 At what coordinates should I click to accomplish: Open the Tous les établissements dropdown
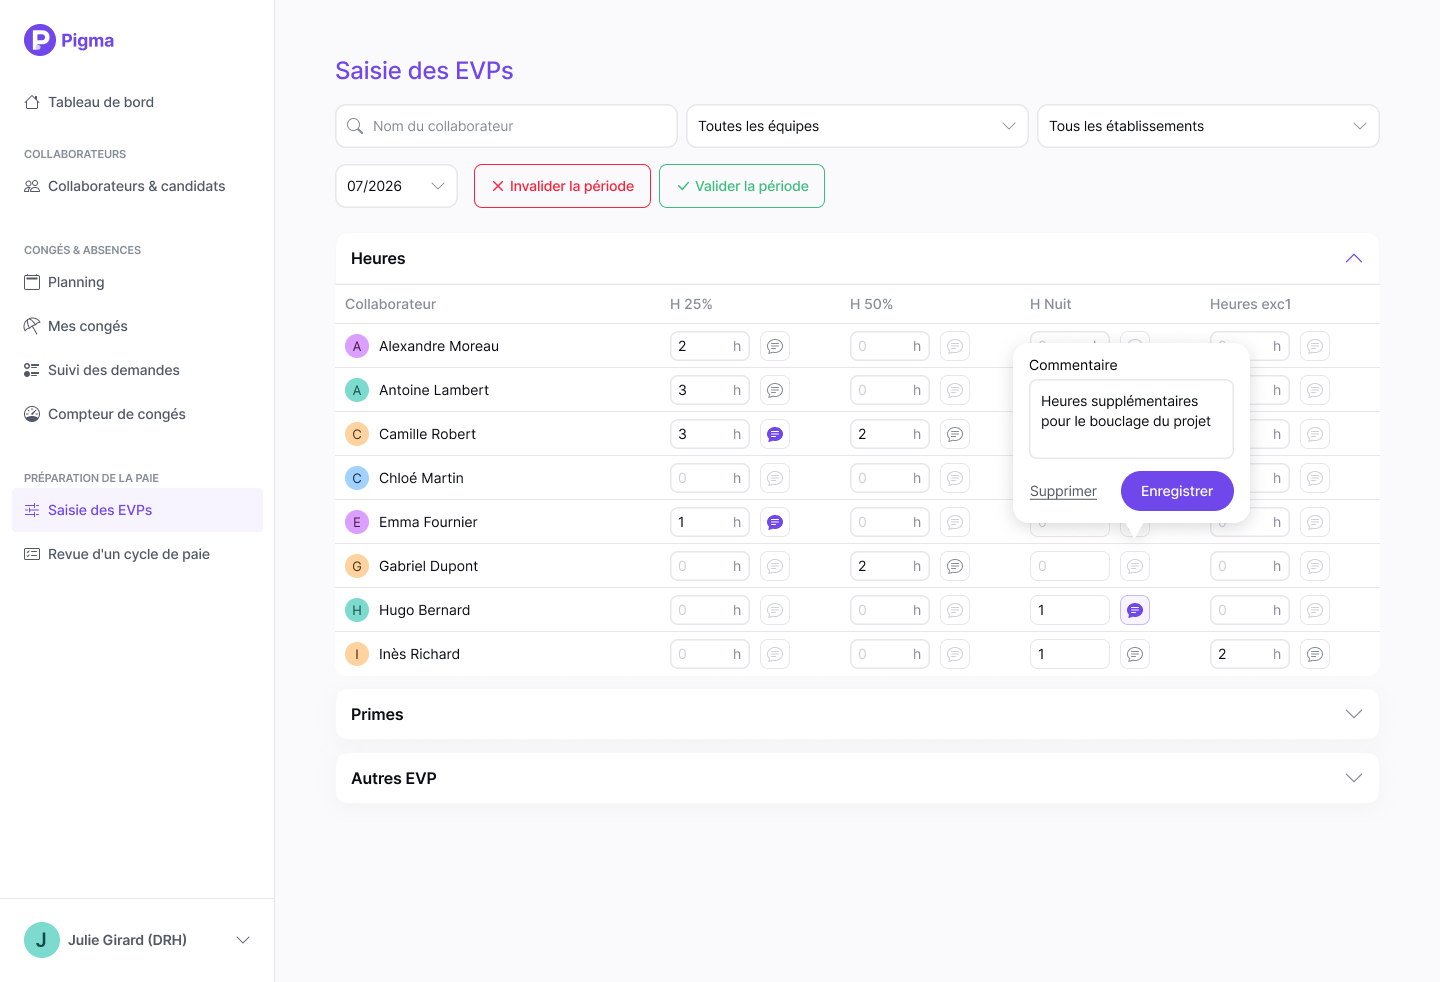pos(1208,126)
